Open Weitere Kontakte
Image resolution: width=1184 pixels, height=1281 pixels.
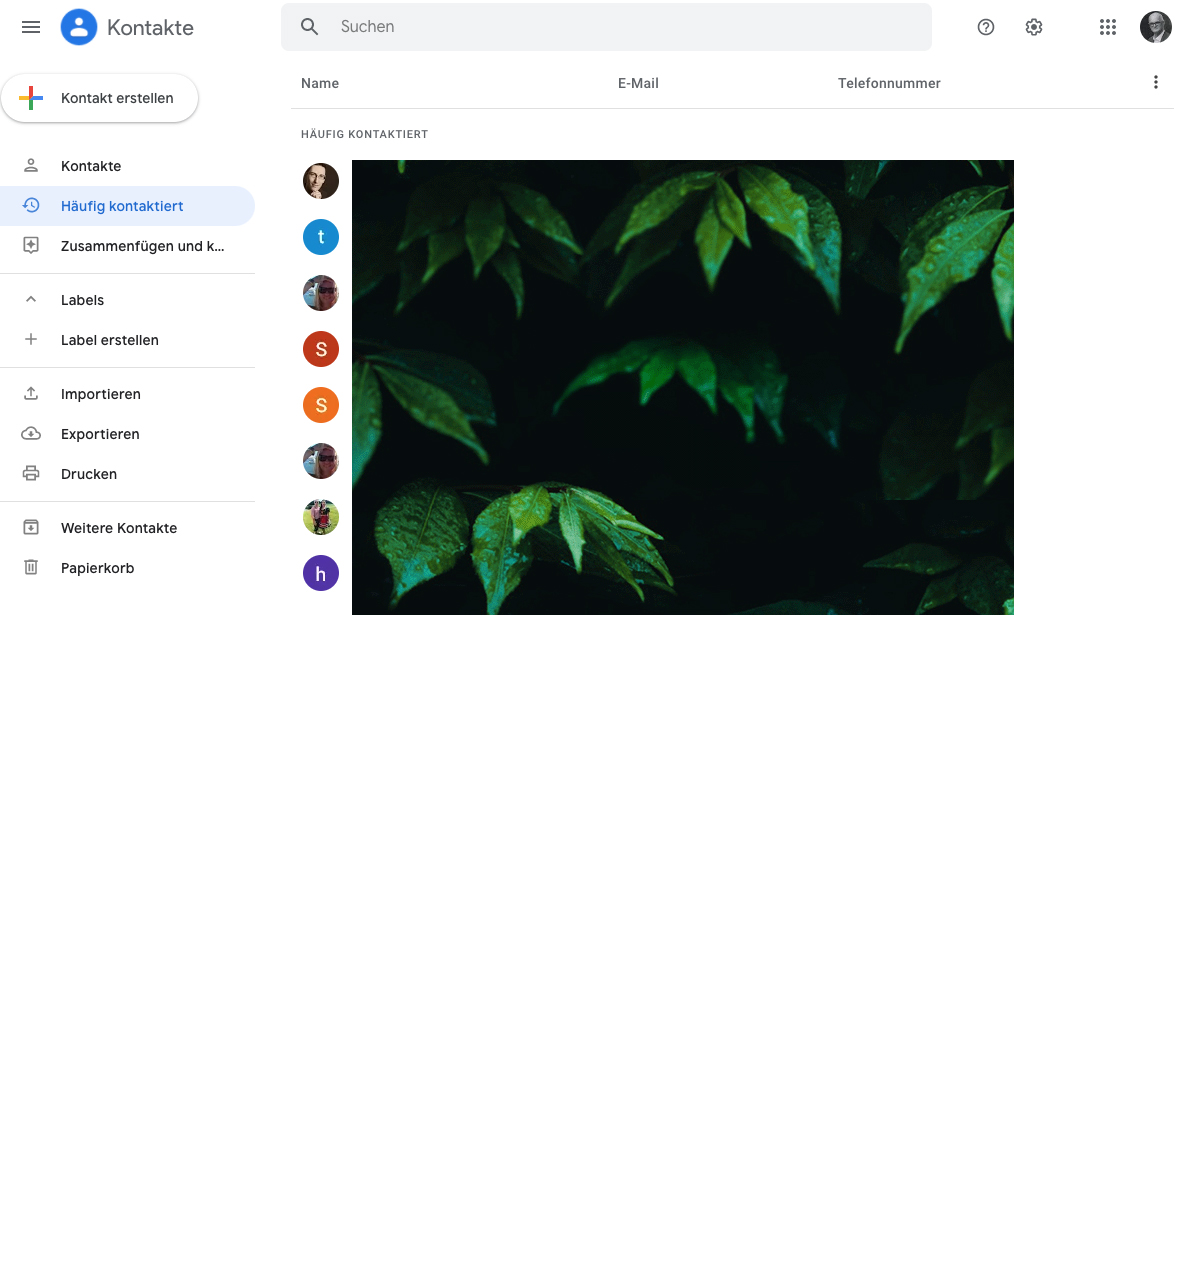[127, 528]
